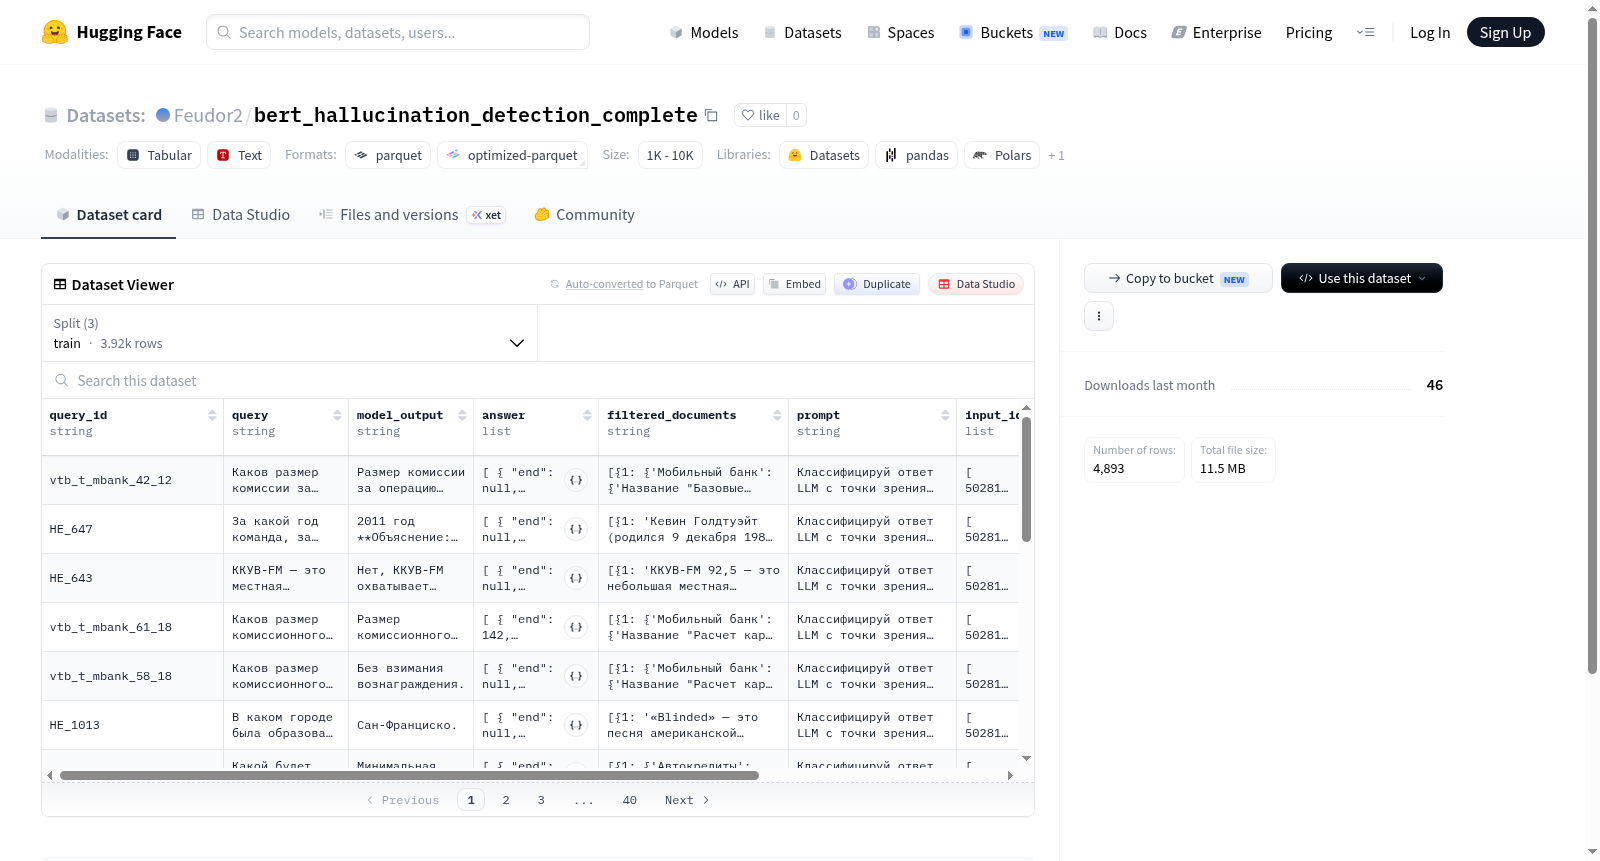Click the Hugging Face logo icon
Image resolution: width=1600 pixels, height=861 pixels.
pyautogui.click(x=55, y=32)
